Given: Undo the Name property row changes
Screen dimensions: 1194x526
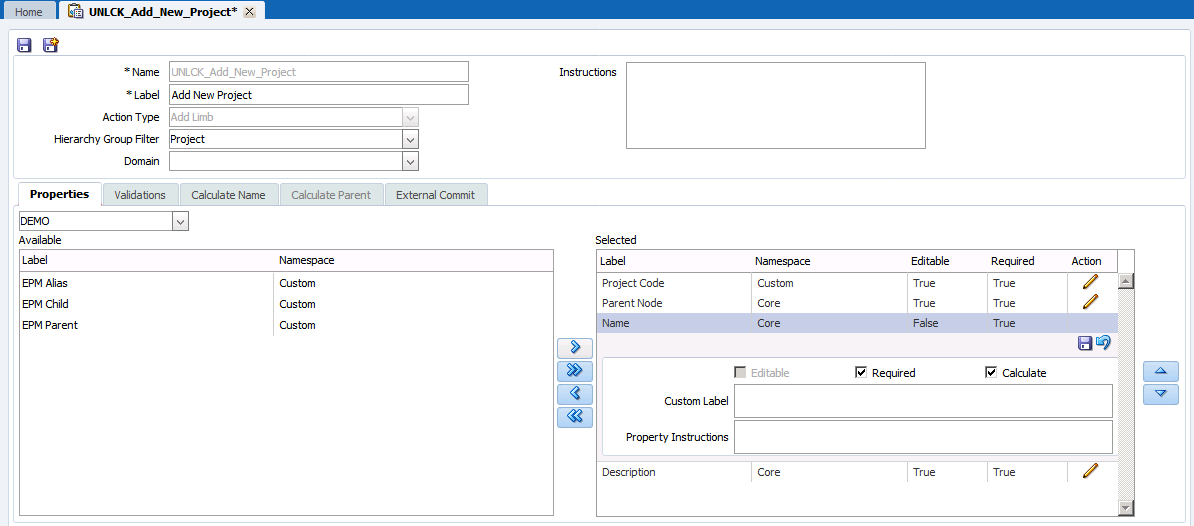Looking at the screenshot, I should [x=1103, y=343].
